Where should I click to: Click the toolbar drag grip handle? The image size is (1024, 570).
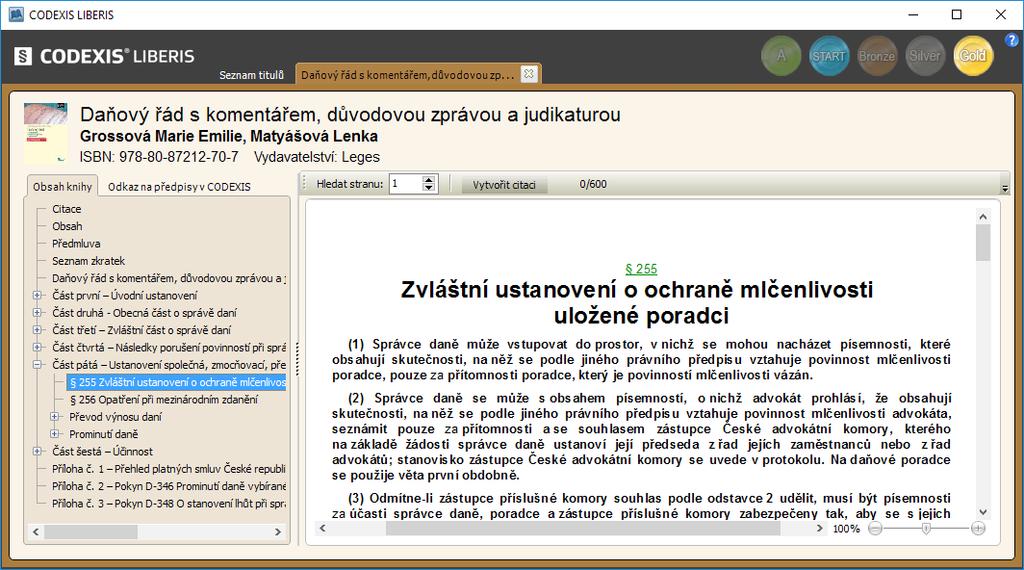[x=304, y=184]
